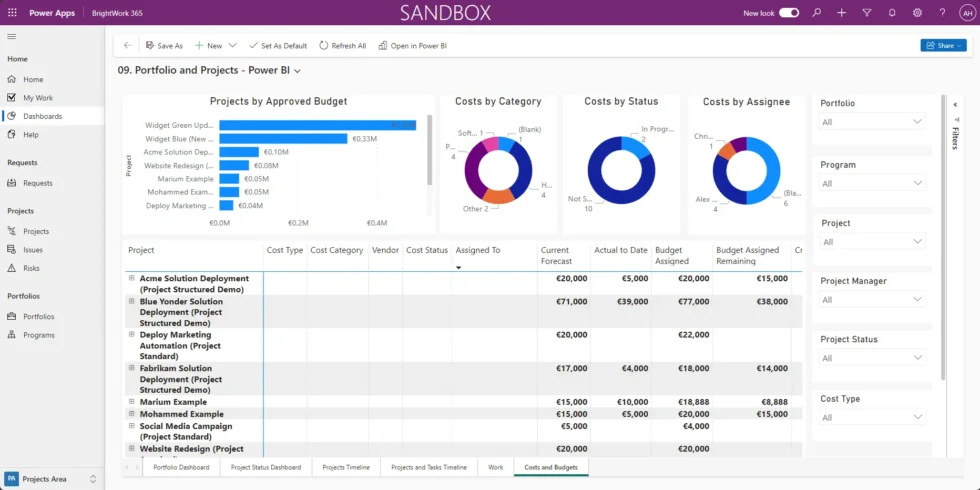The height and width of the screenshot is (490, 980).
Task: Toggle the New look switch
Action: pos(788,13)
